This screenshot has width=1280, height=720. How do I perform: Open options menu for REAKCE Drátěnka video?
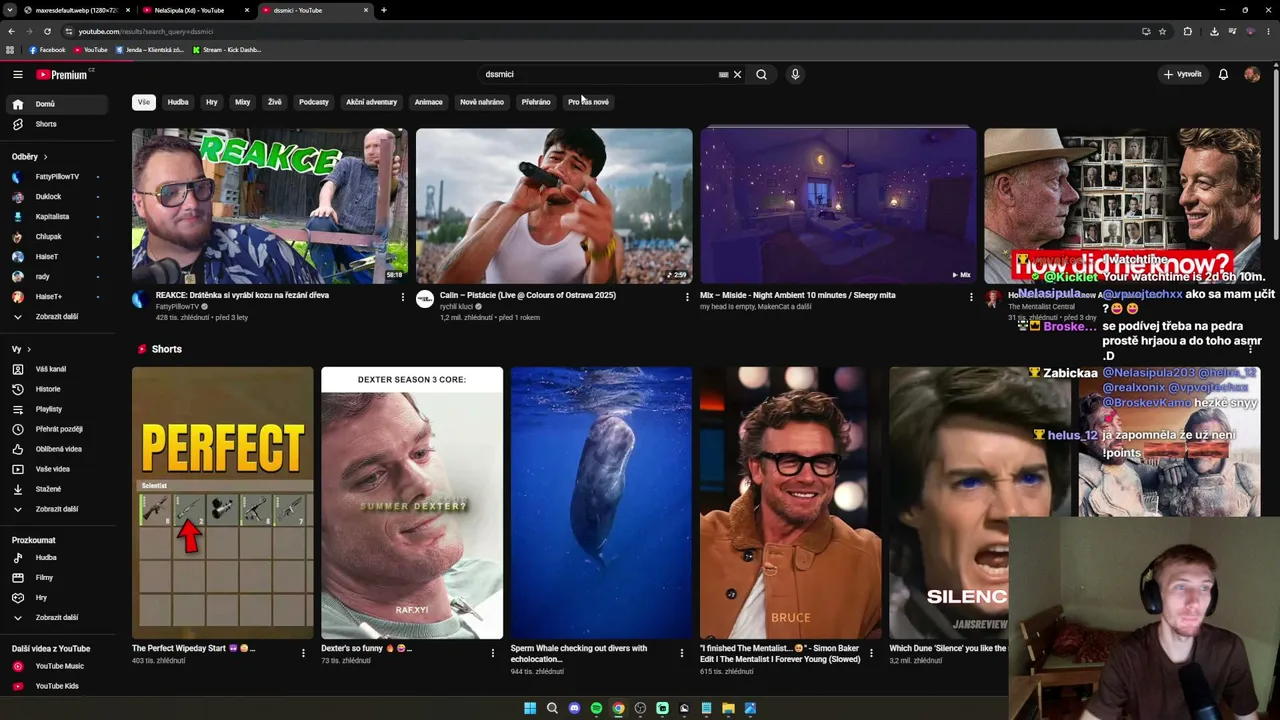point(403,297)
